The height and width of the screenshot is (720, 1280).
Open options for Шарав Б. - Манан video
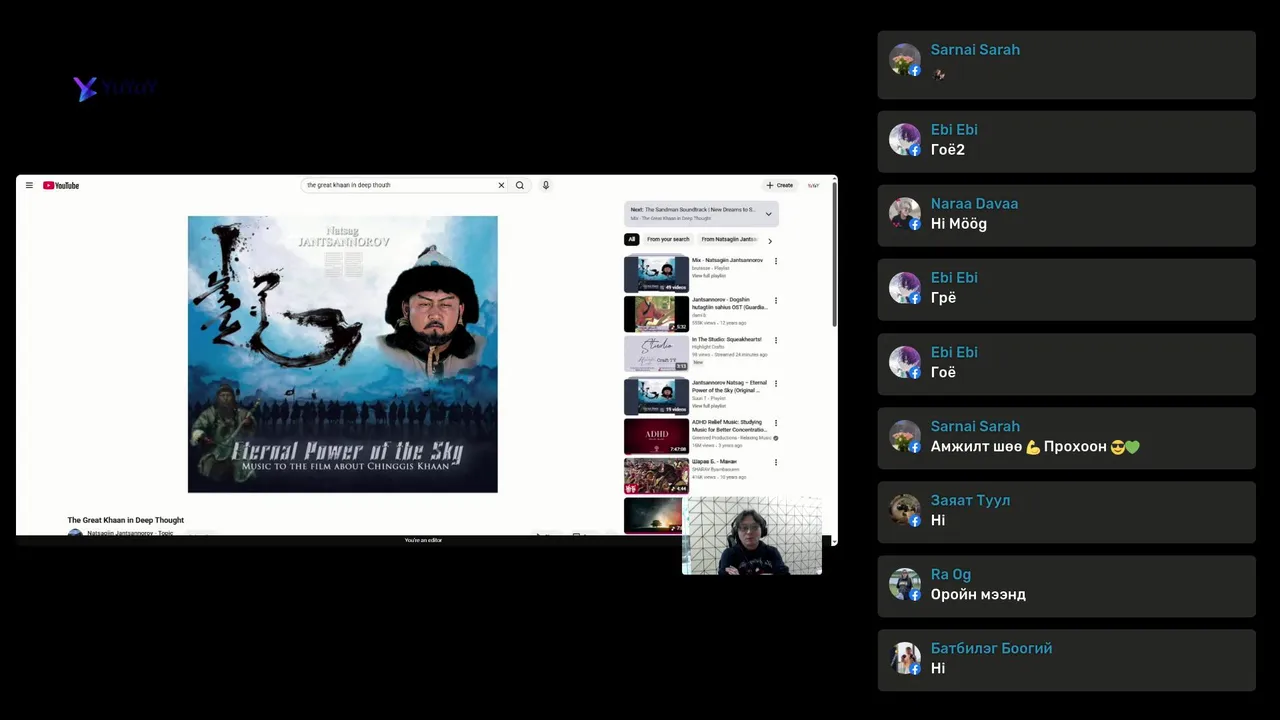(x=776, y=462)
